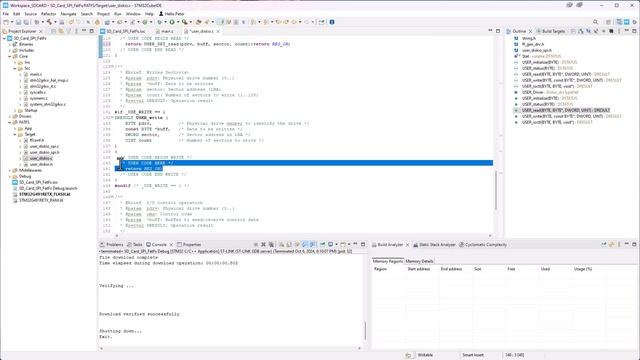Open the File menu

[x=6, y=14]
